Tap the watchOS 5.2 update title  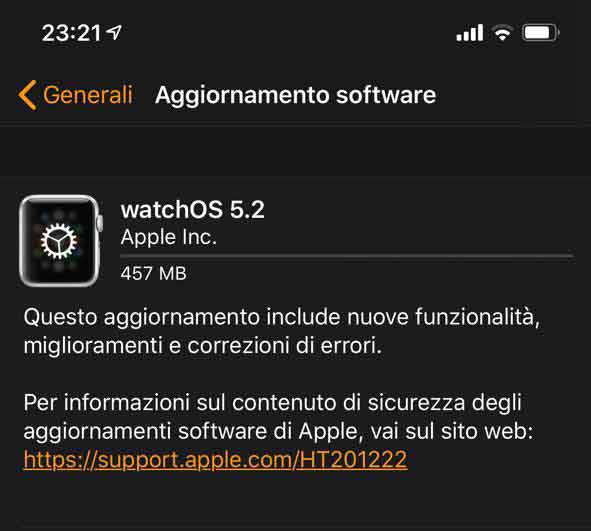pyautogui.click(x=193, y=210)
